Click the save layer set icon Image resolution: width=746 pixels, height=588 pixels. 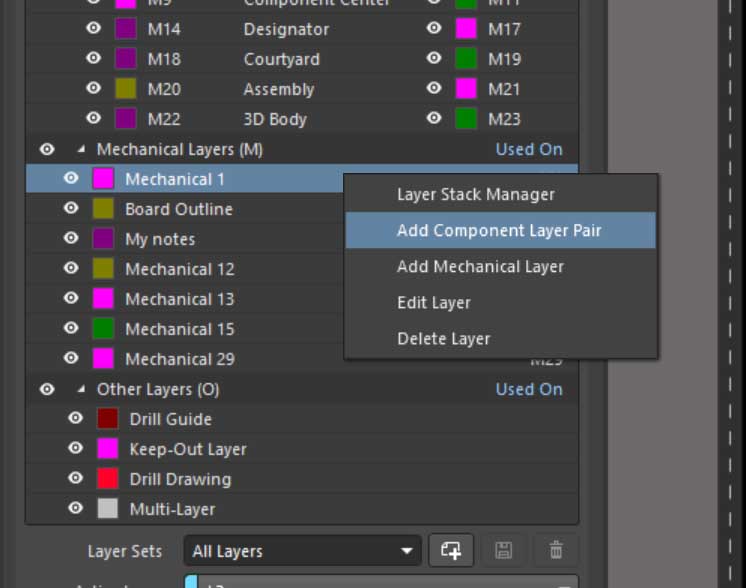click(504, 550)
